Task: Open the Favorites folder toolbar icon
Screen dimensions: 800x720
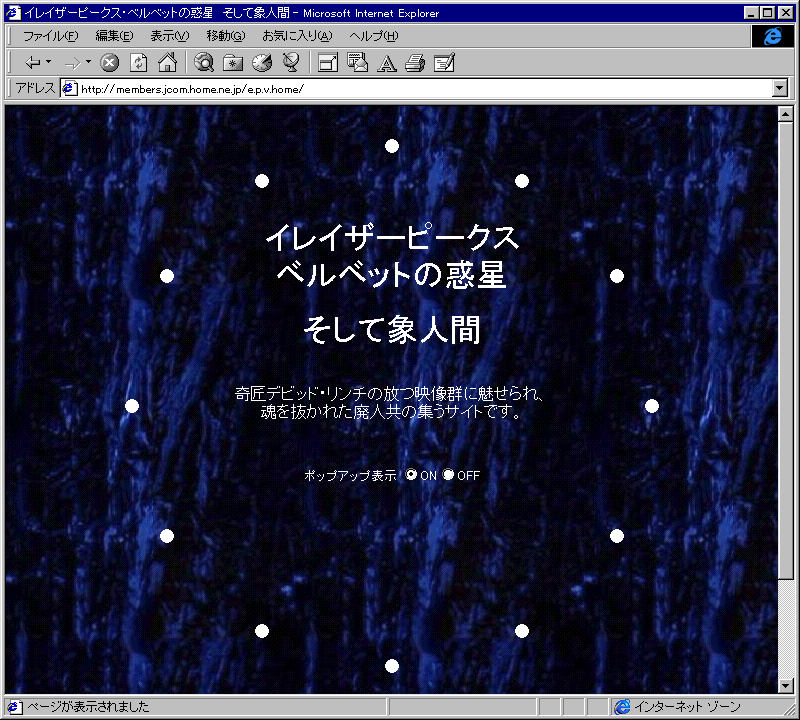Action: coord(233,63)
